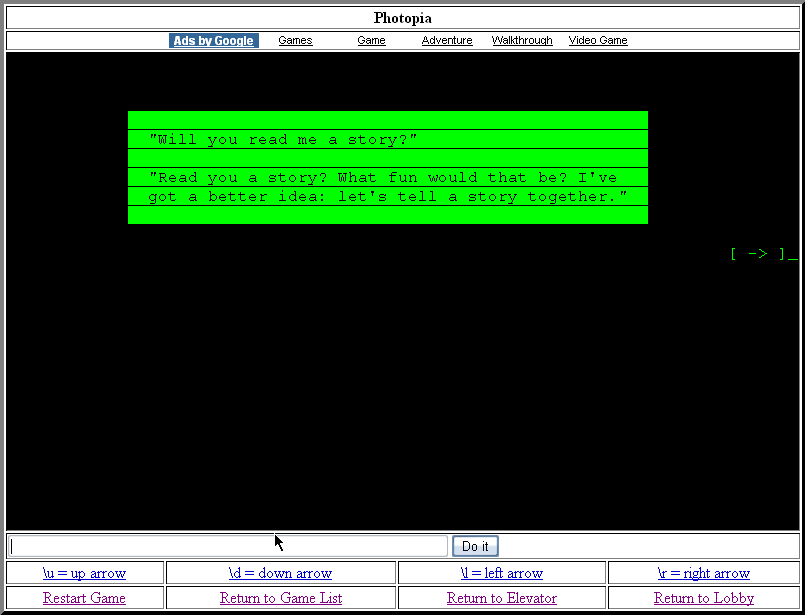The width and height of the screenshot is (805, 615).
Task: Open the Games navigation link
Action: pyautogui.click(x=295, y=40)
